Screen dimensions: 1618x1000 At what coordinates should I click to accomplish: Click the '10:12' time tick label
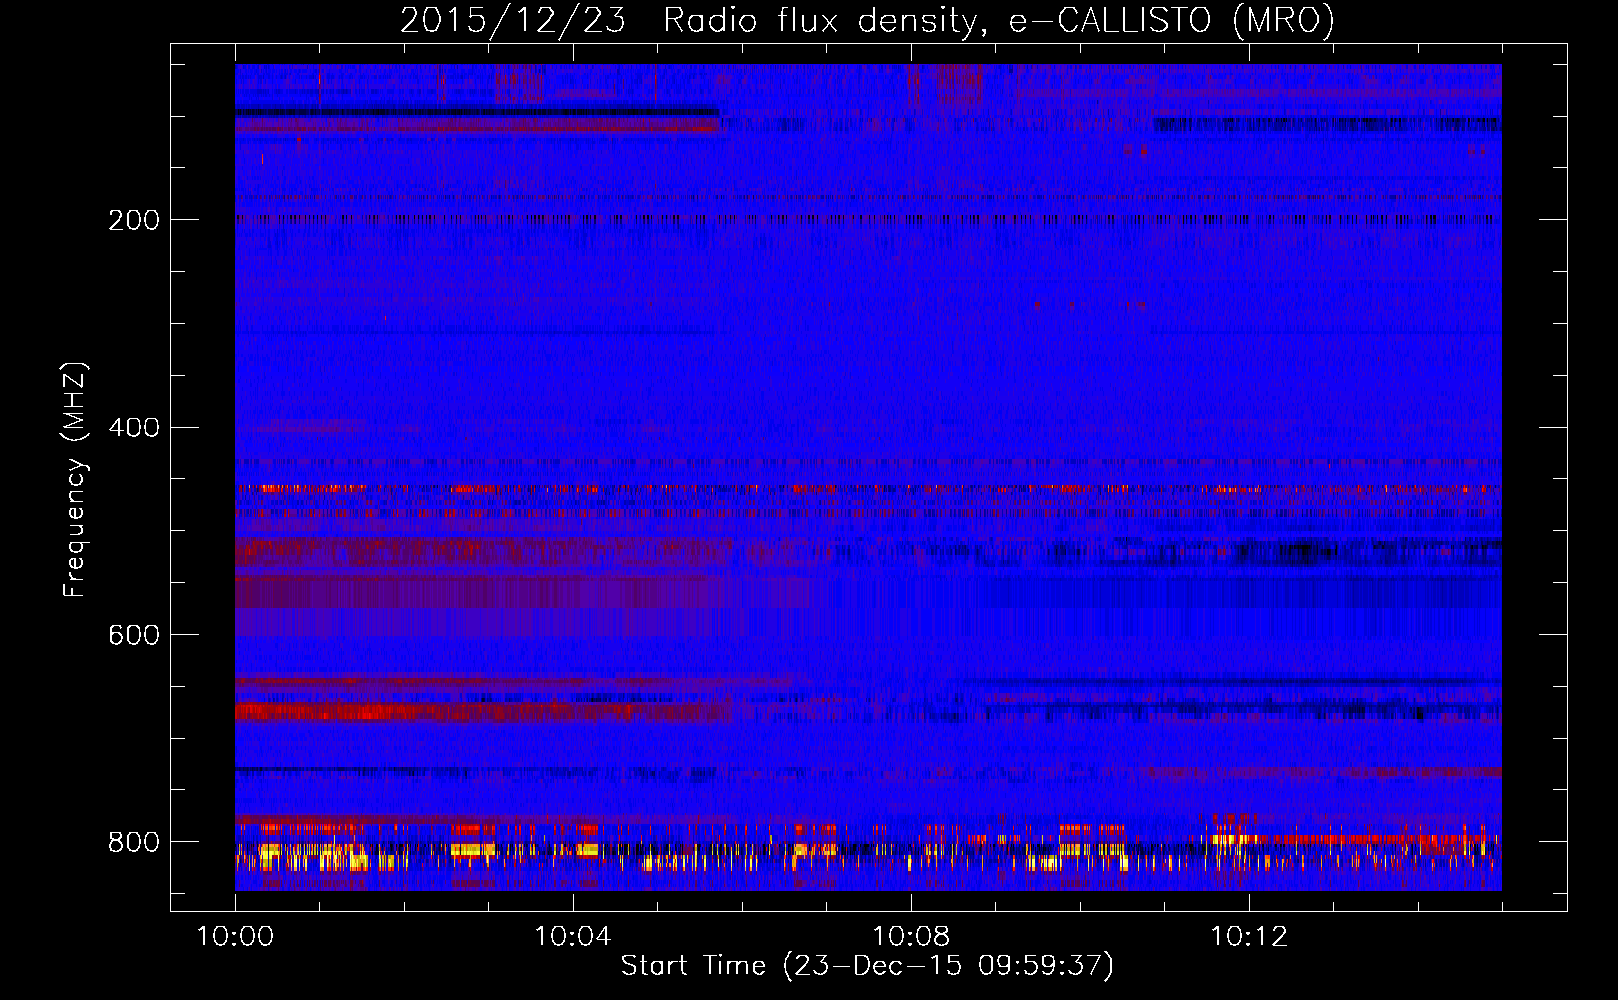coord(1249,937)
